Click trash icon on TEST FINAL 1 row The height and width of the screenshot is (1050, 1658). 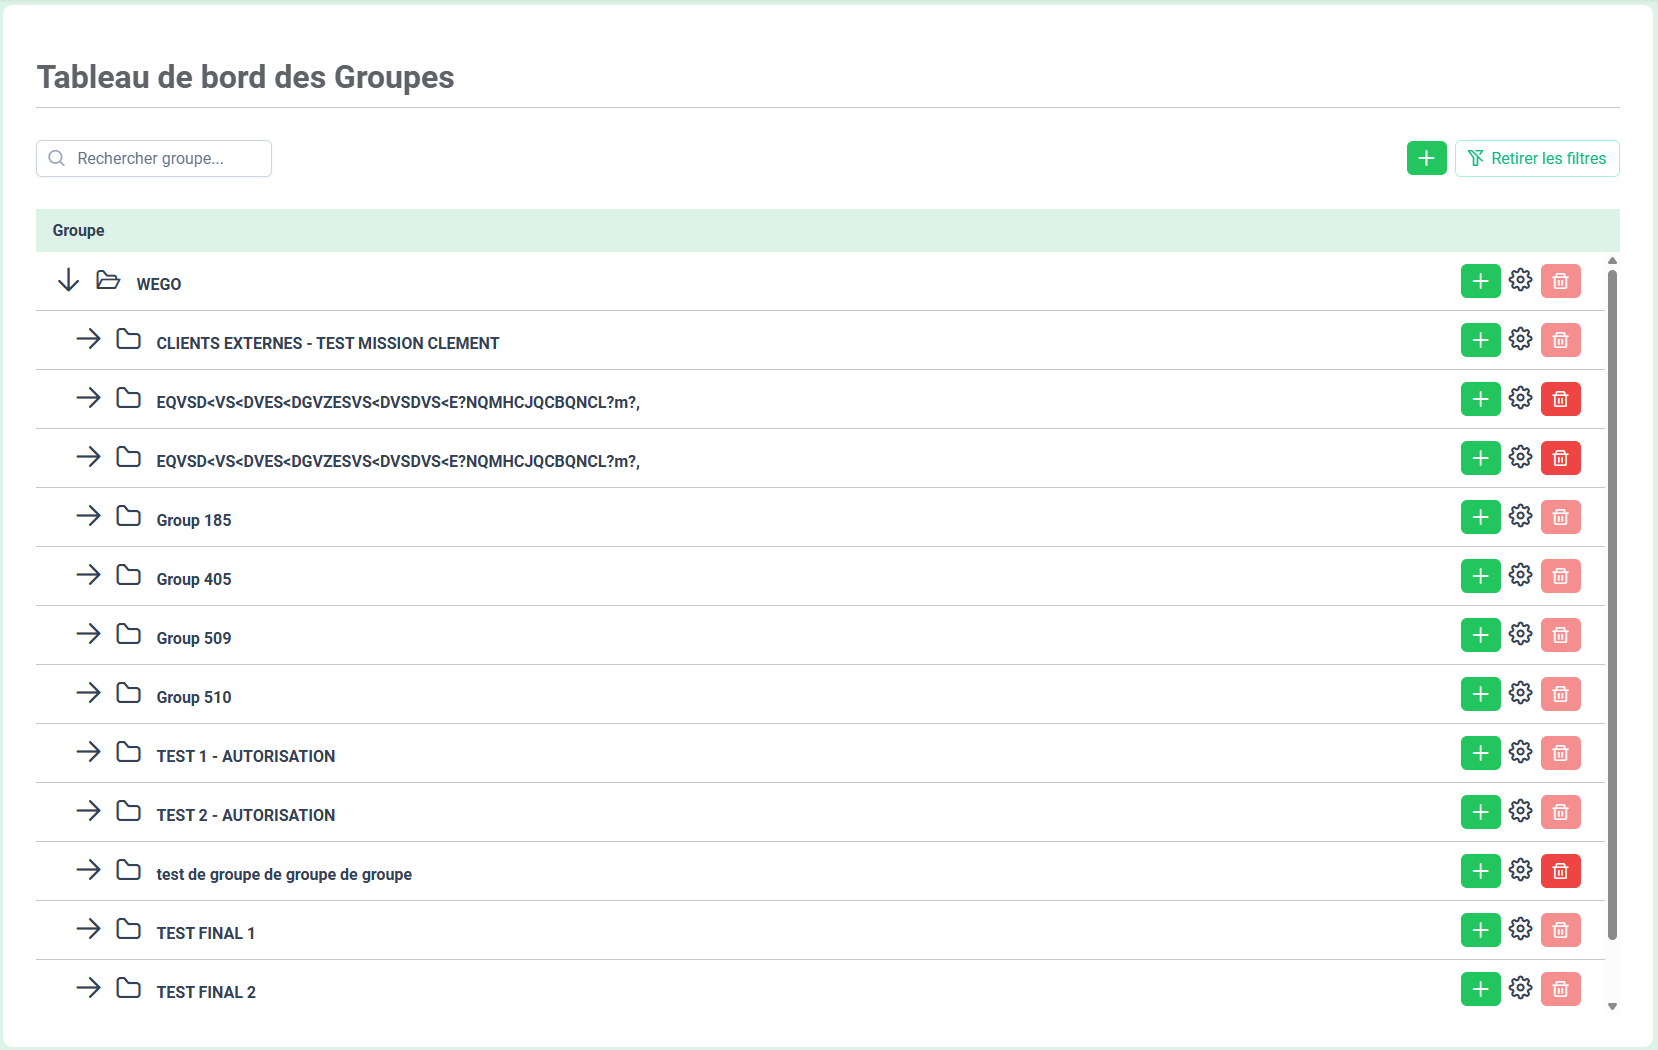click(x=1560, y=930)
